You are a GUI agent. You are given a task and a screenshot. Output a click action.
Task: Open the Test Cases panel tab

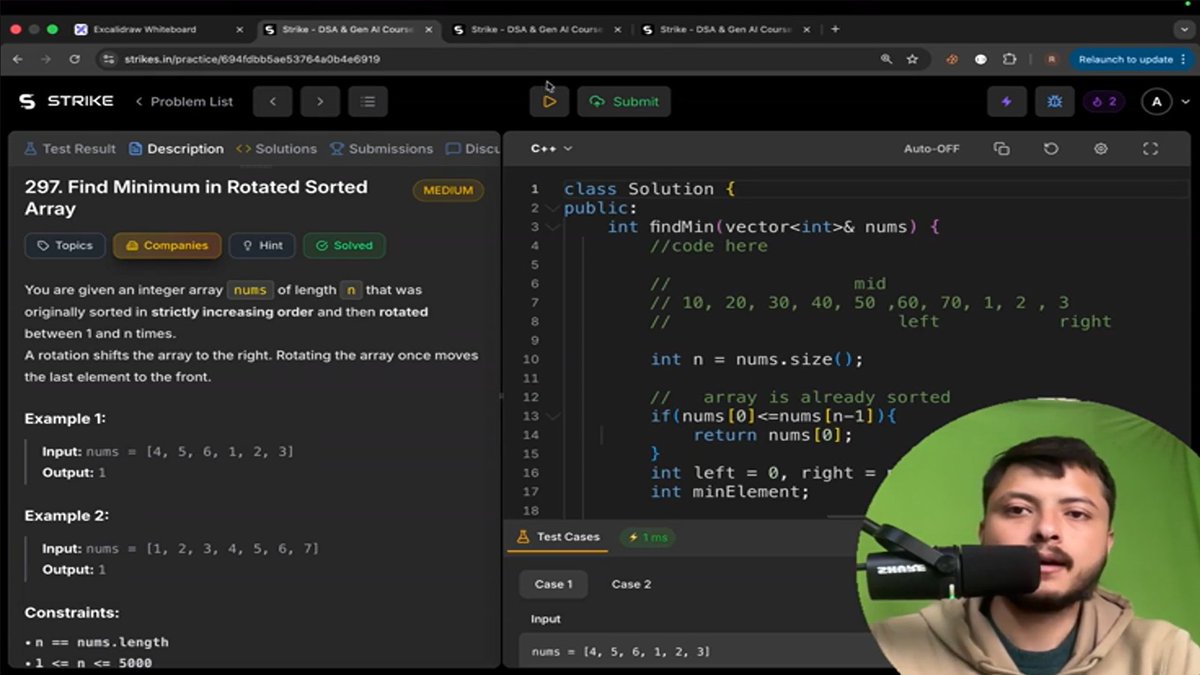coord(558,537)
